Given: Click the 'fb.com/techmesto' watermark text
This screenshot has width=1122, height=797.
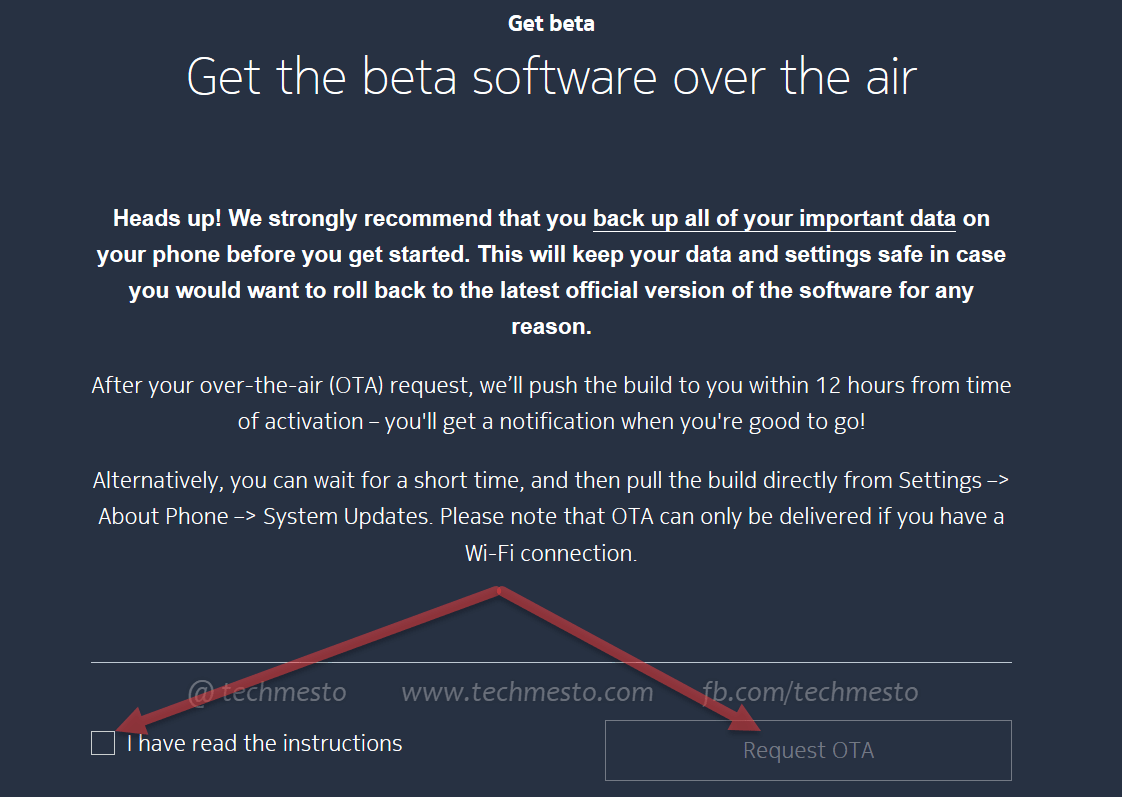Looking at the screenshot, I should pos(808,692).
